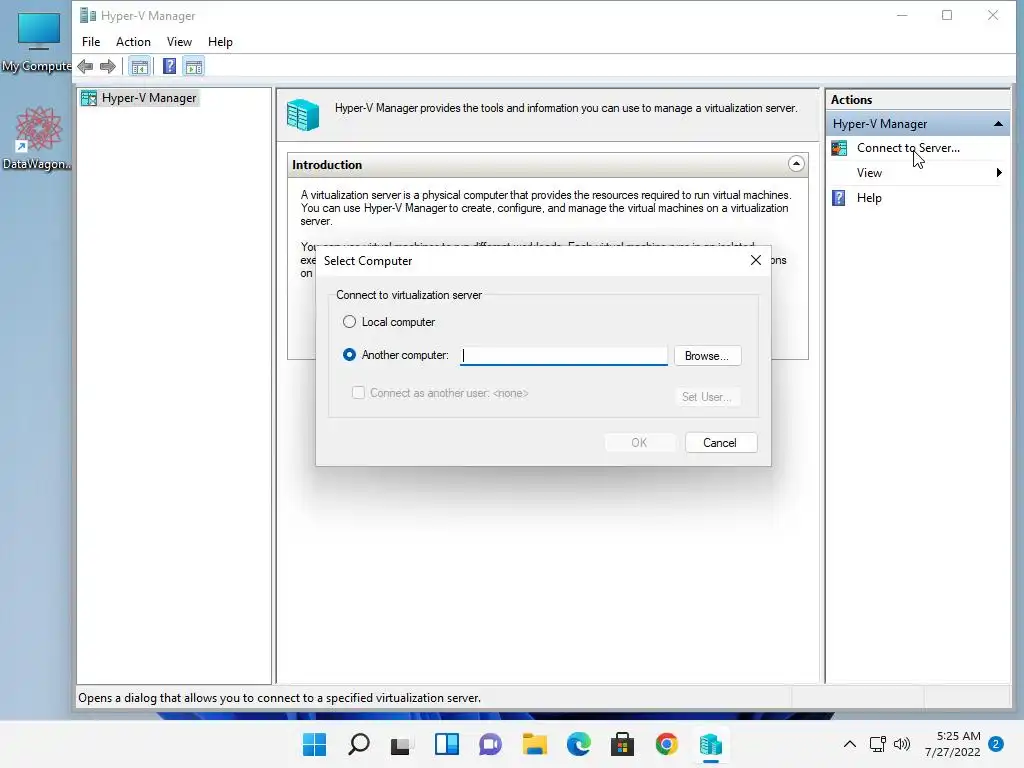Click the Introduction section header text

coord(327,165)
